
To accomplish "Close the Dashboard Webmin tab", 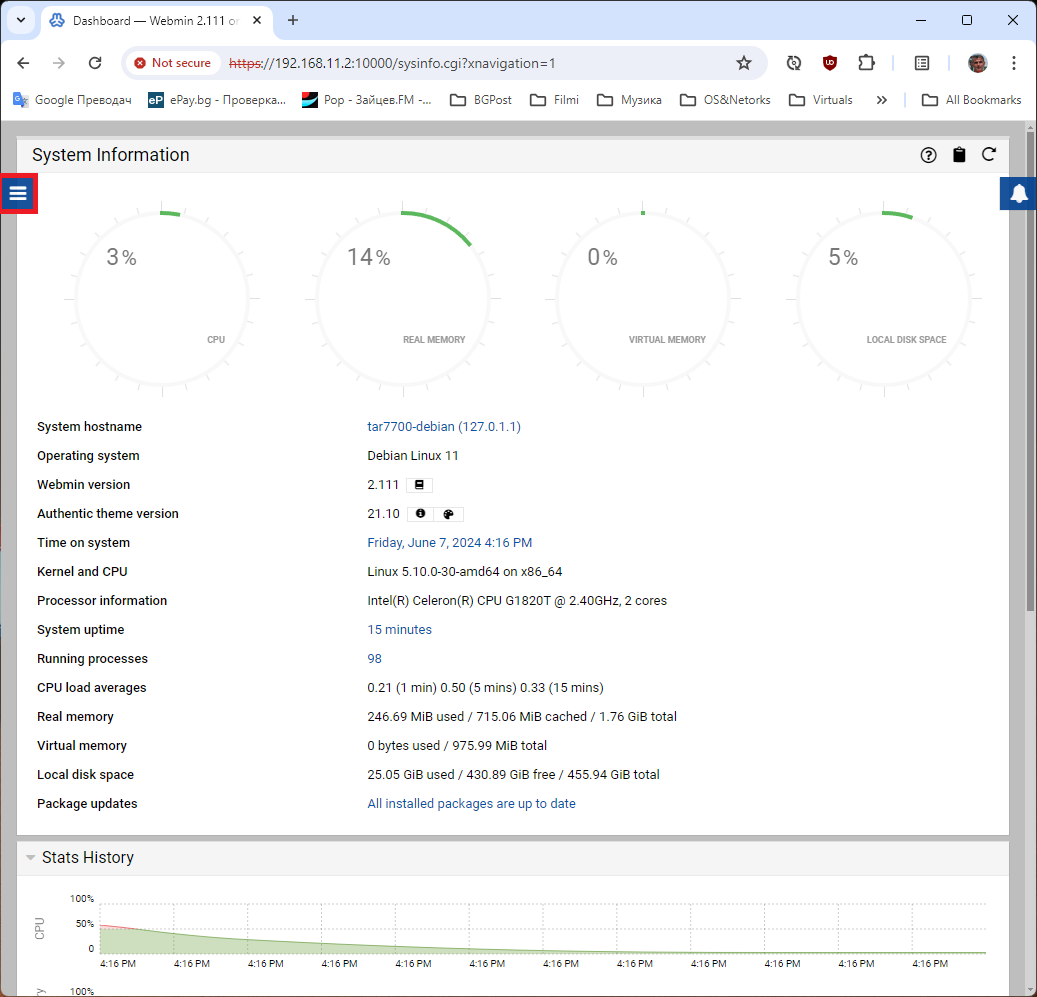I will point(257,20).
